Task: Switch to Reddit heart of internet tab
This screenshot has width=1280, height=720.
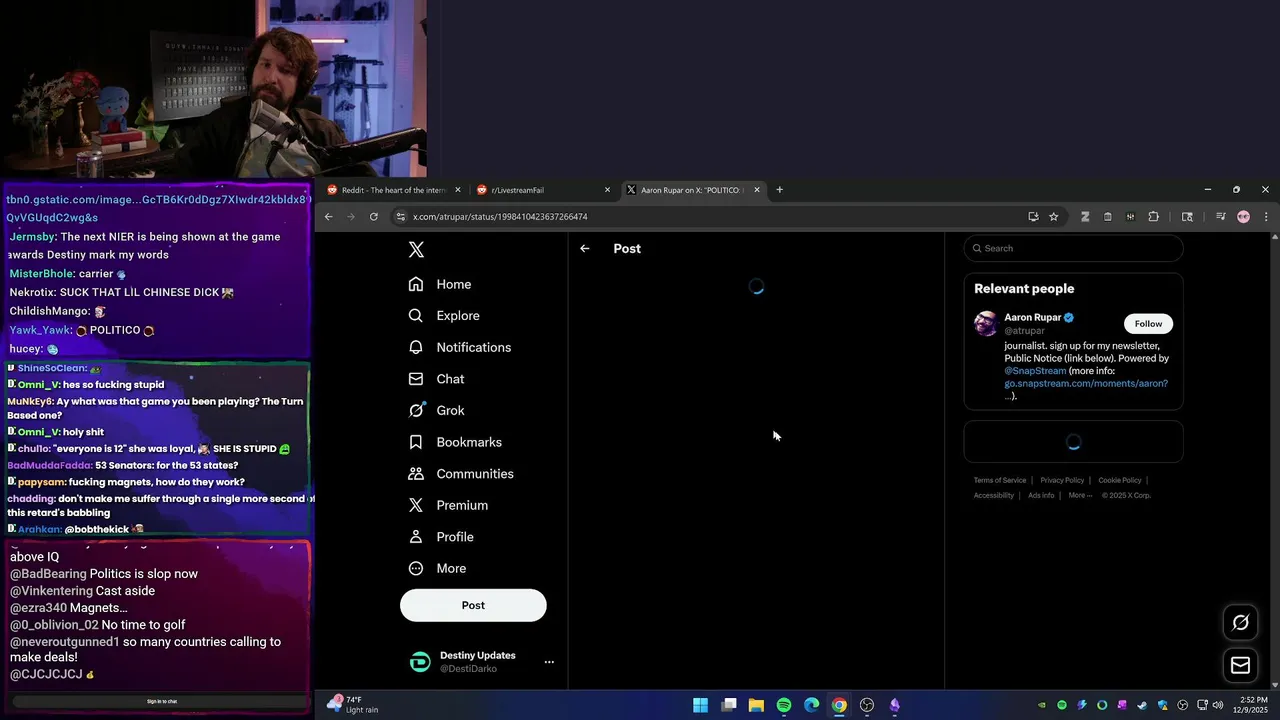Action: (394, 190)
